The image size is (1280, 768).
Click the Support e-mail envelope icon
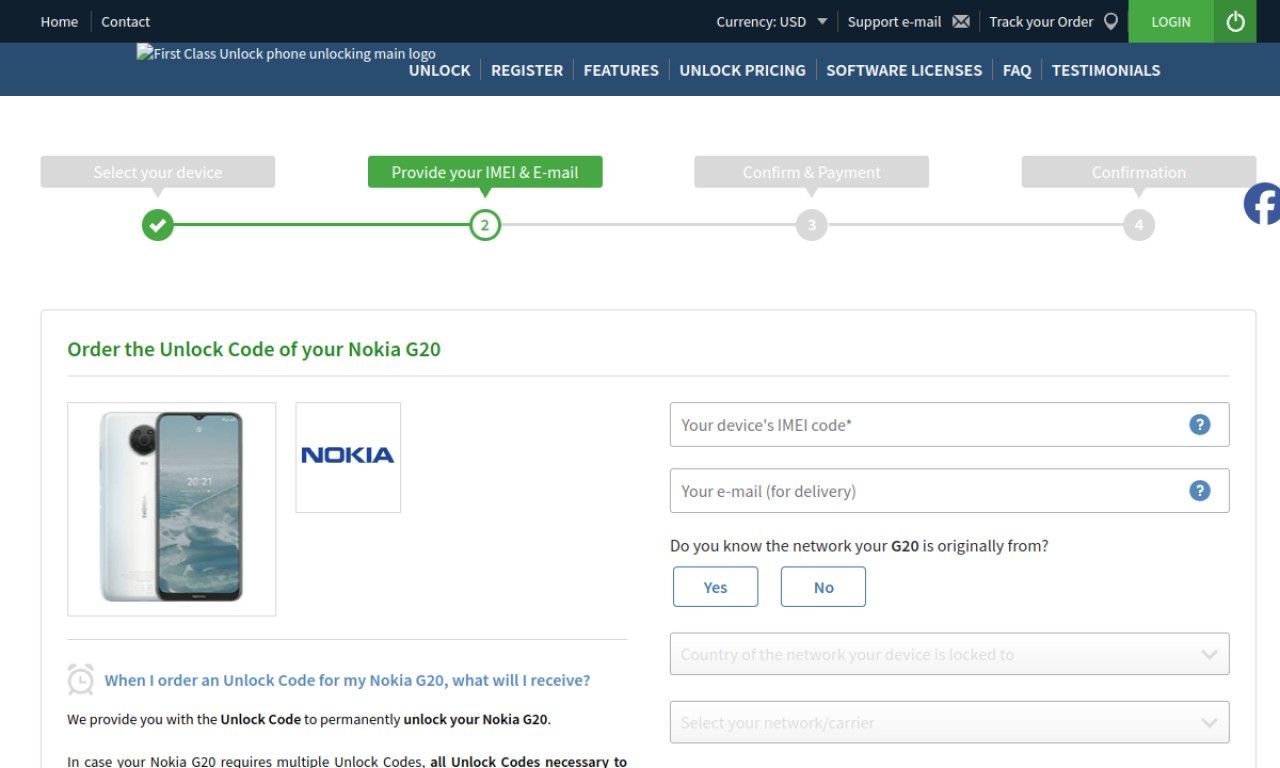click(x=961, y=21)
